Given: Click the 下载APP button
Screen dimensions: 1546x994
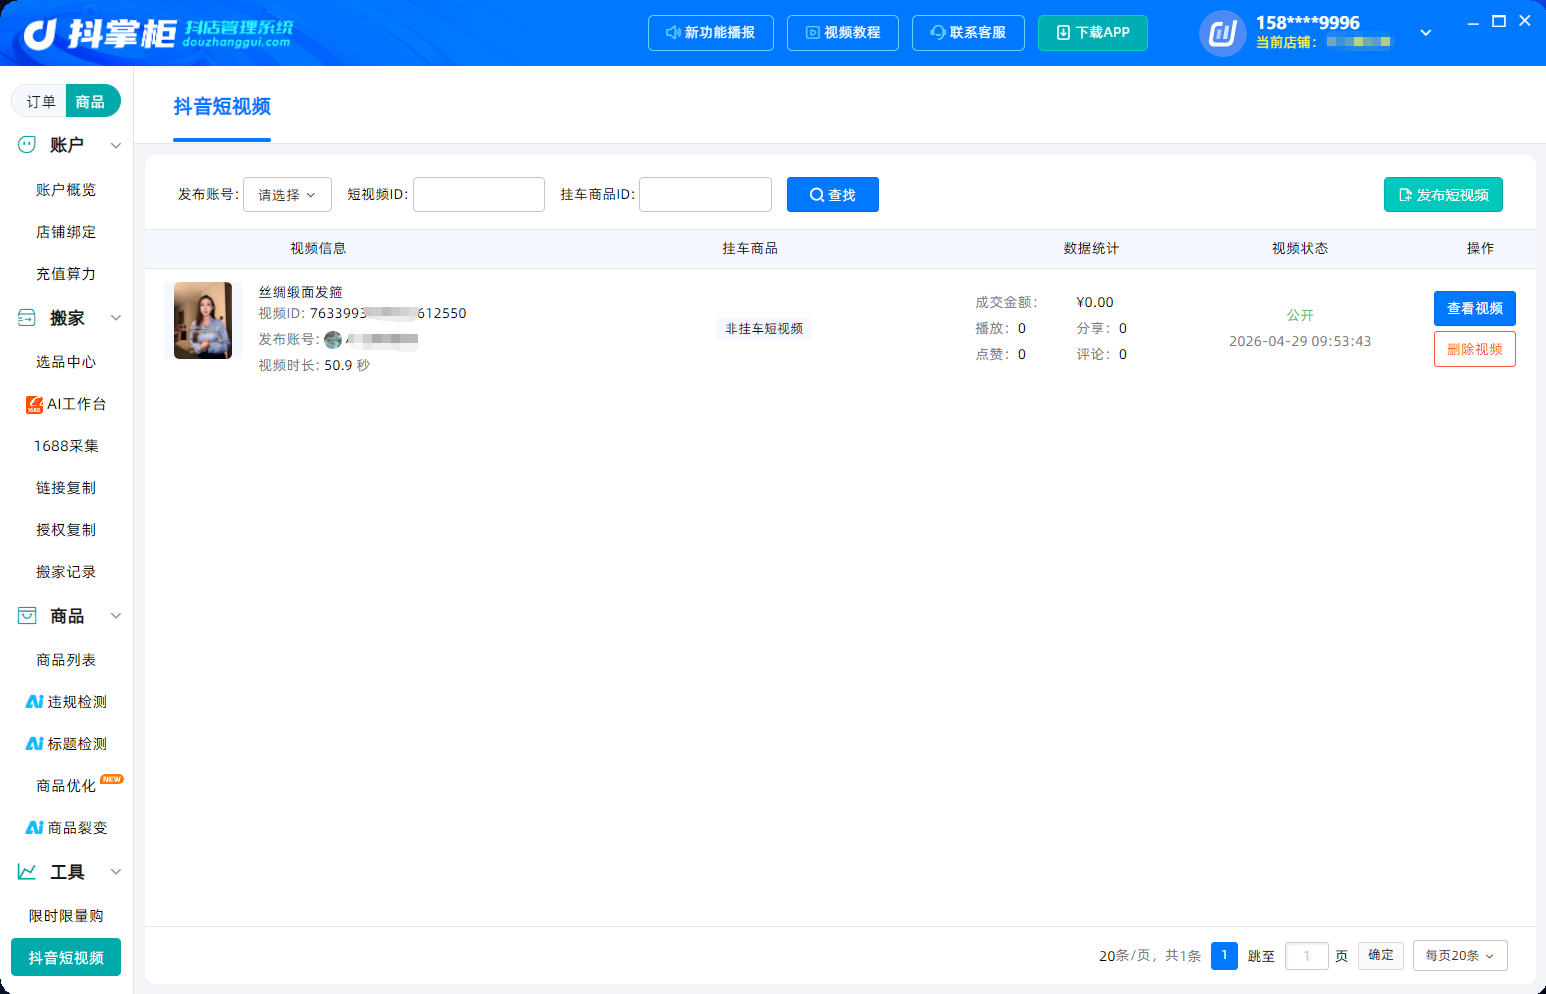Looking at the screenshot, I should click(x=1093, y=33).
